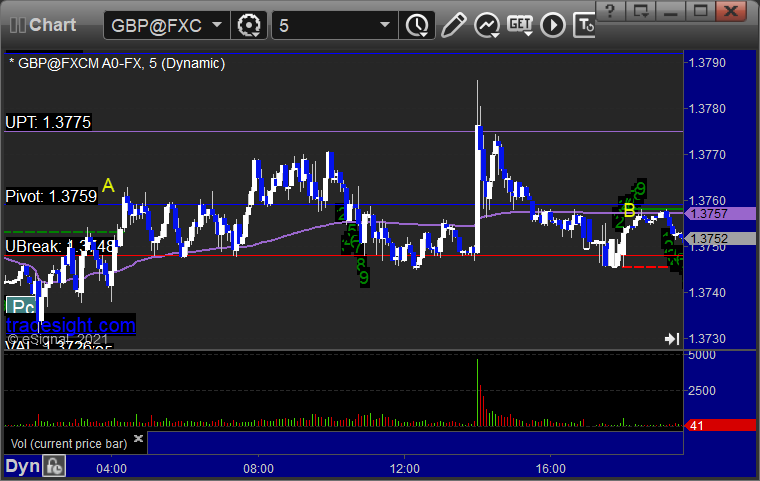Toggle the lock icon beside Dyn

tap(54, 466)
